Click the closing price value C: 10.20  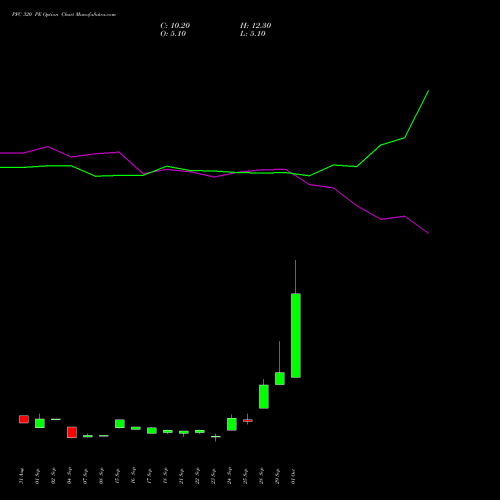click(x=175, y=26)
